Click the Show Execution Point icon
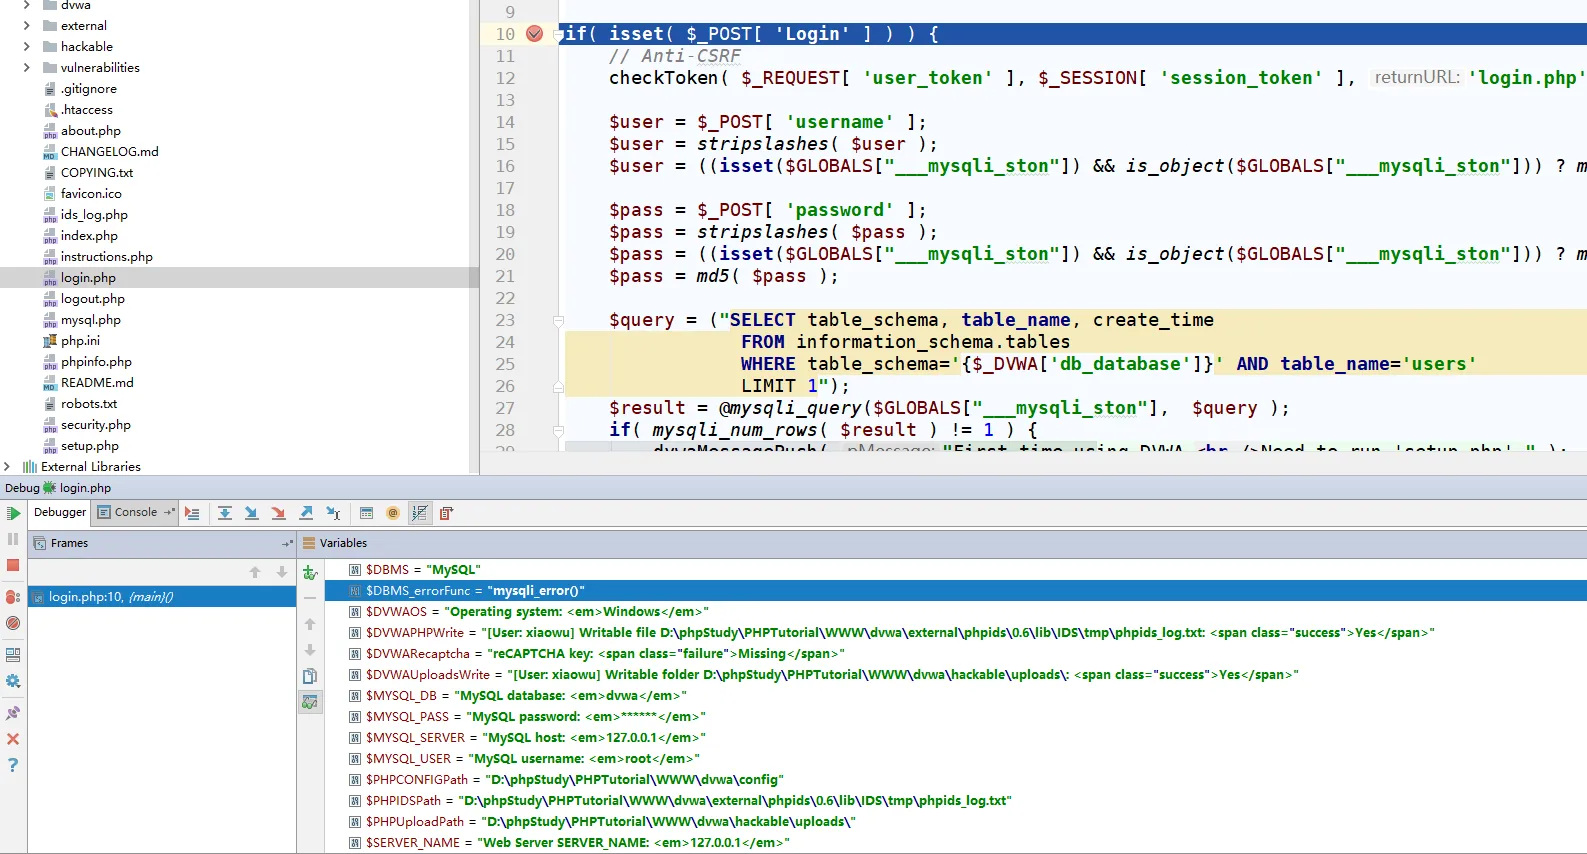 point(192,513)
